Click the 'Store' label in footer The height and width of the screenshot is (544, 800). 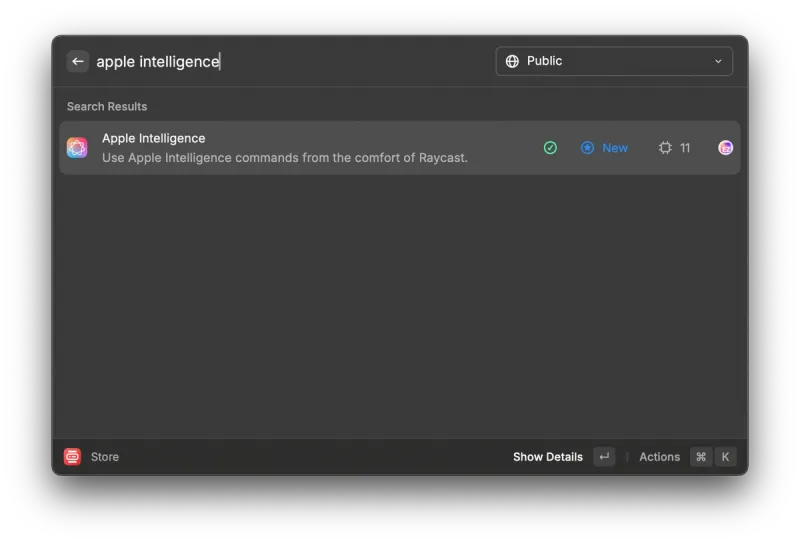[105, 457]
